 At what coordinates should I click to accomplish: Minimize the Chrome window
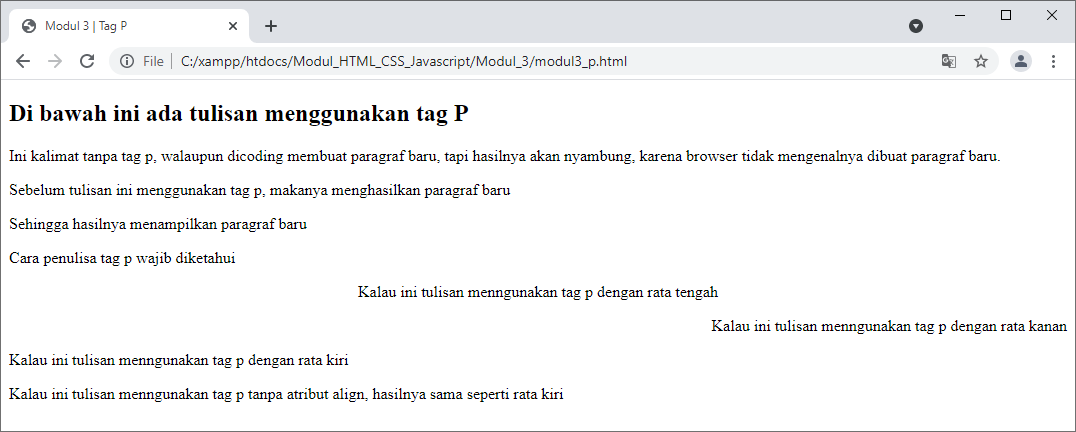(x=960, y=15)
